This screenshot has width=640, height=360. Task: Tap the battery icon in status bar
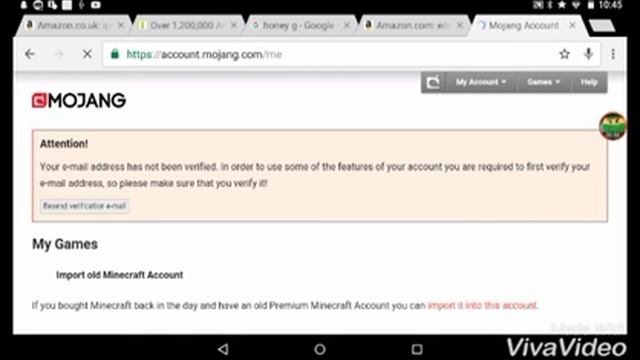pos(591,5)
